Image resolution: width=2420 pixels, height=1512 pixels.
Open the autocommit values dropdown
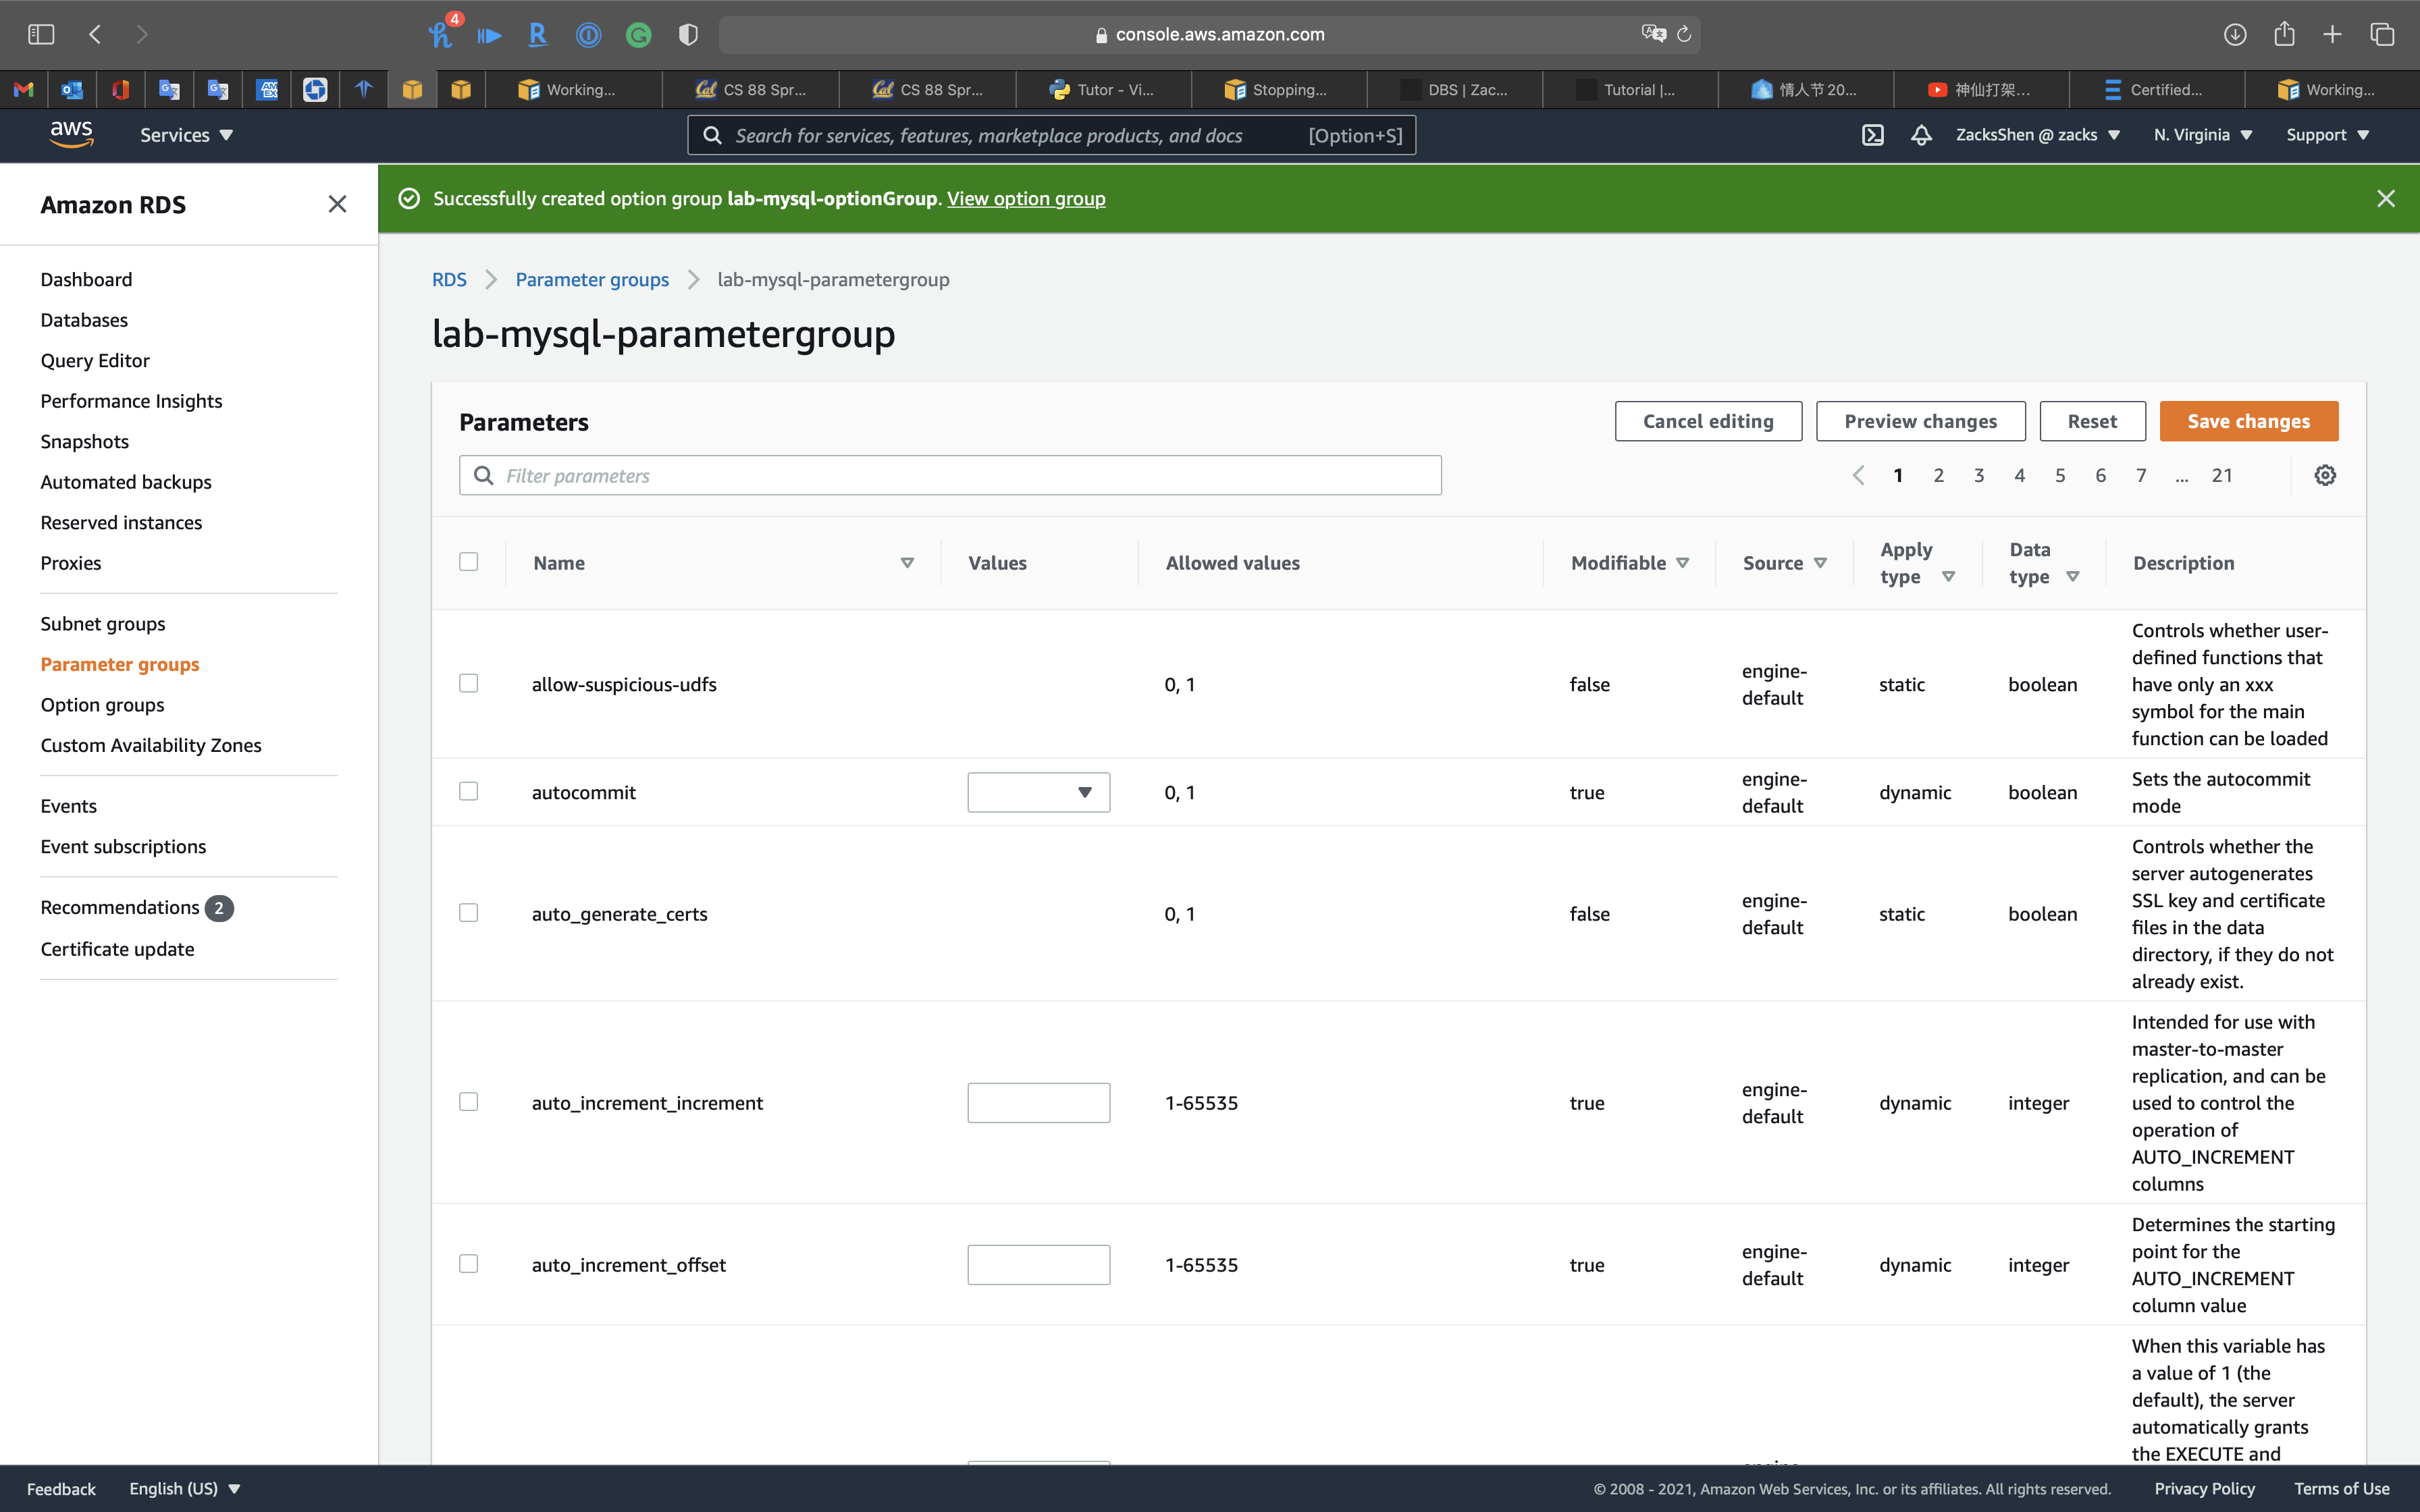coord(1038,792)
